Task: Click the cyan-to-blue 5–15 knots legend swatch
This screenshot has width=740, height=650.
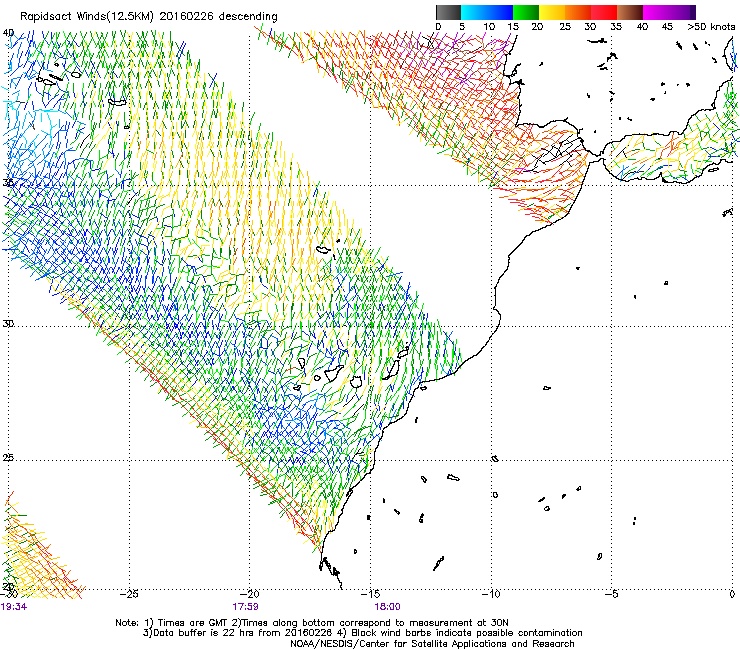Action: (487, 12)
